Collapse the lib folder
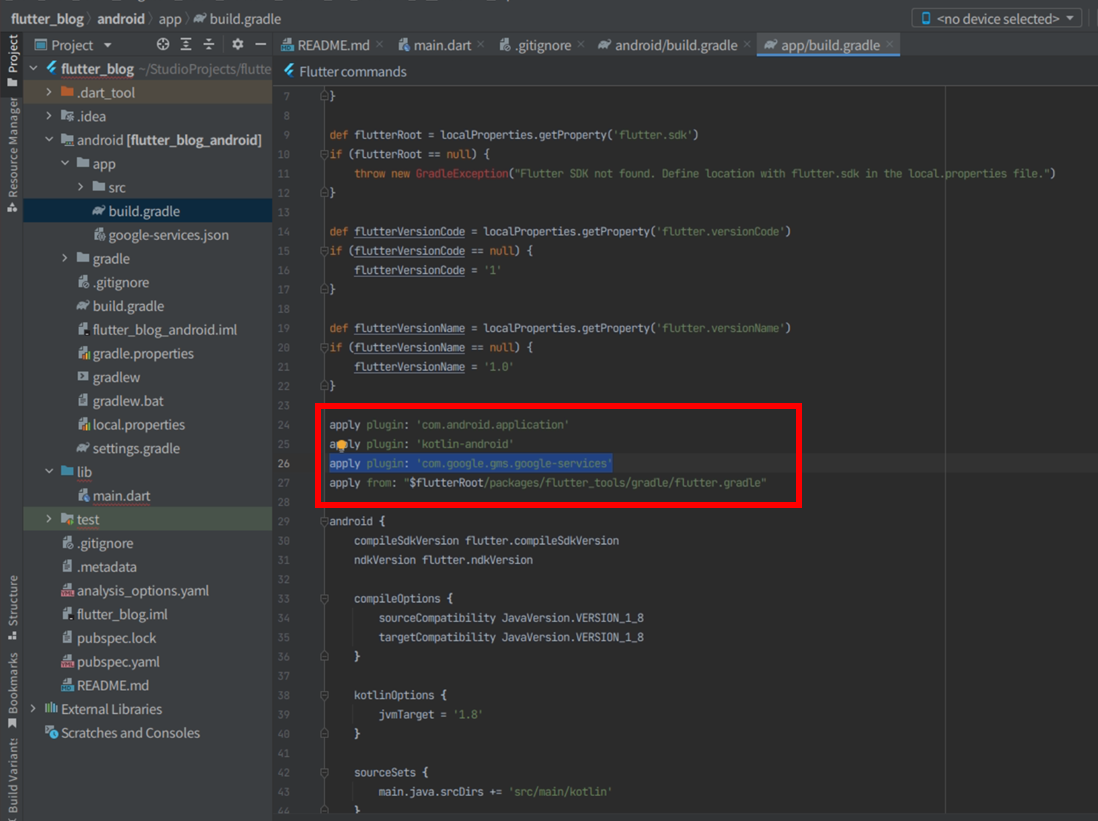The image size is (1098, 821). coord(48,472)
